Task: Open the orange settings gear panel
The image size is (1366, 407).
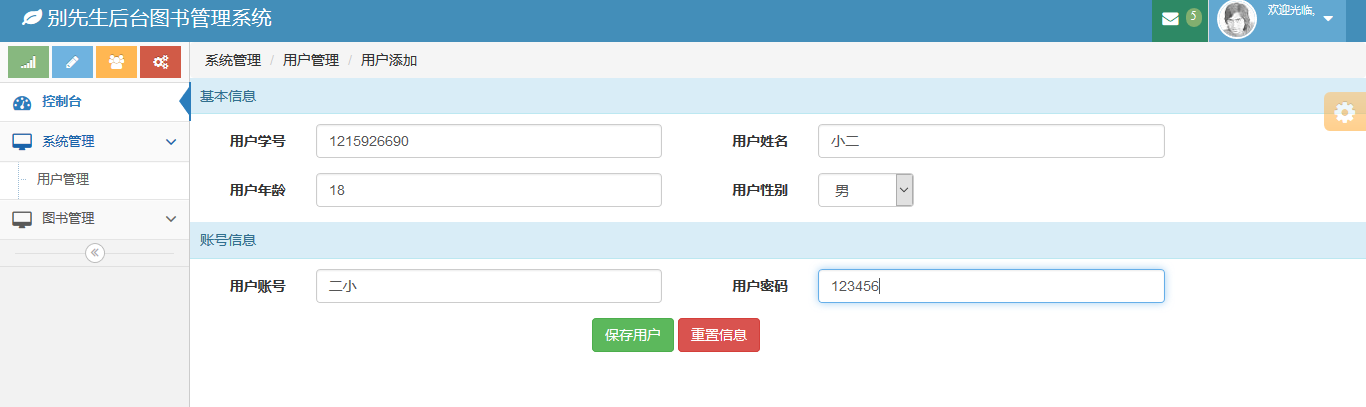Action: coord(1345,112)
